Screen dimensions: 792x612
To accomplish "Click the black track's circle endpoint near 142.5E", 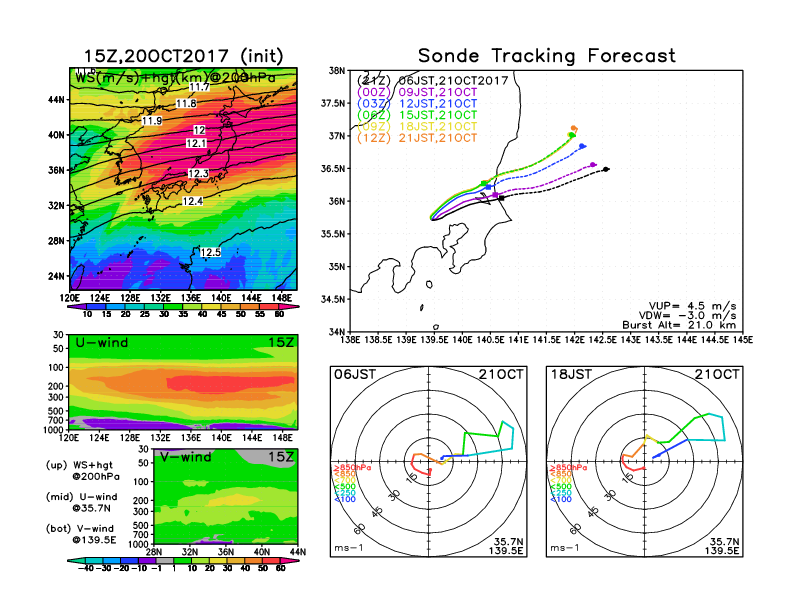I will 606,169.
